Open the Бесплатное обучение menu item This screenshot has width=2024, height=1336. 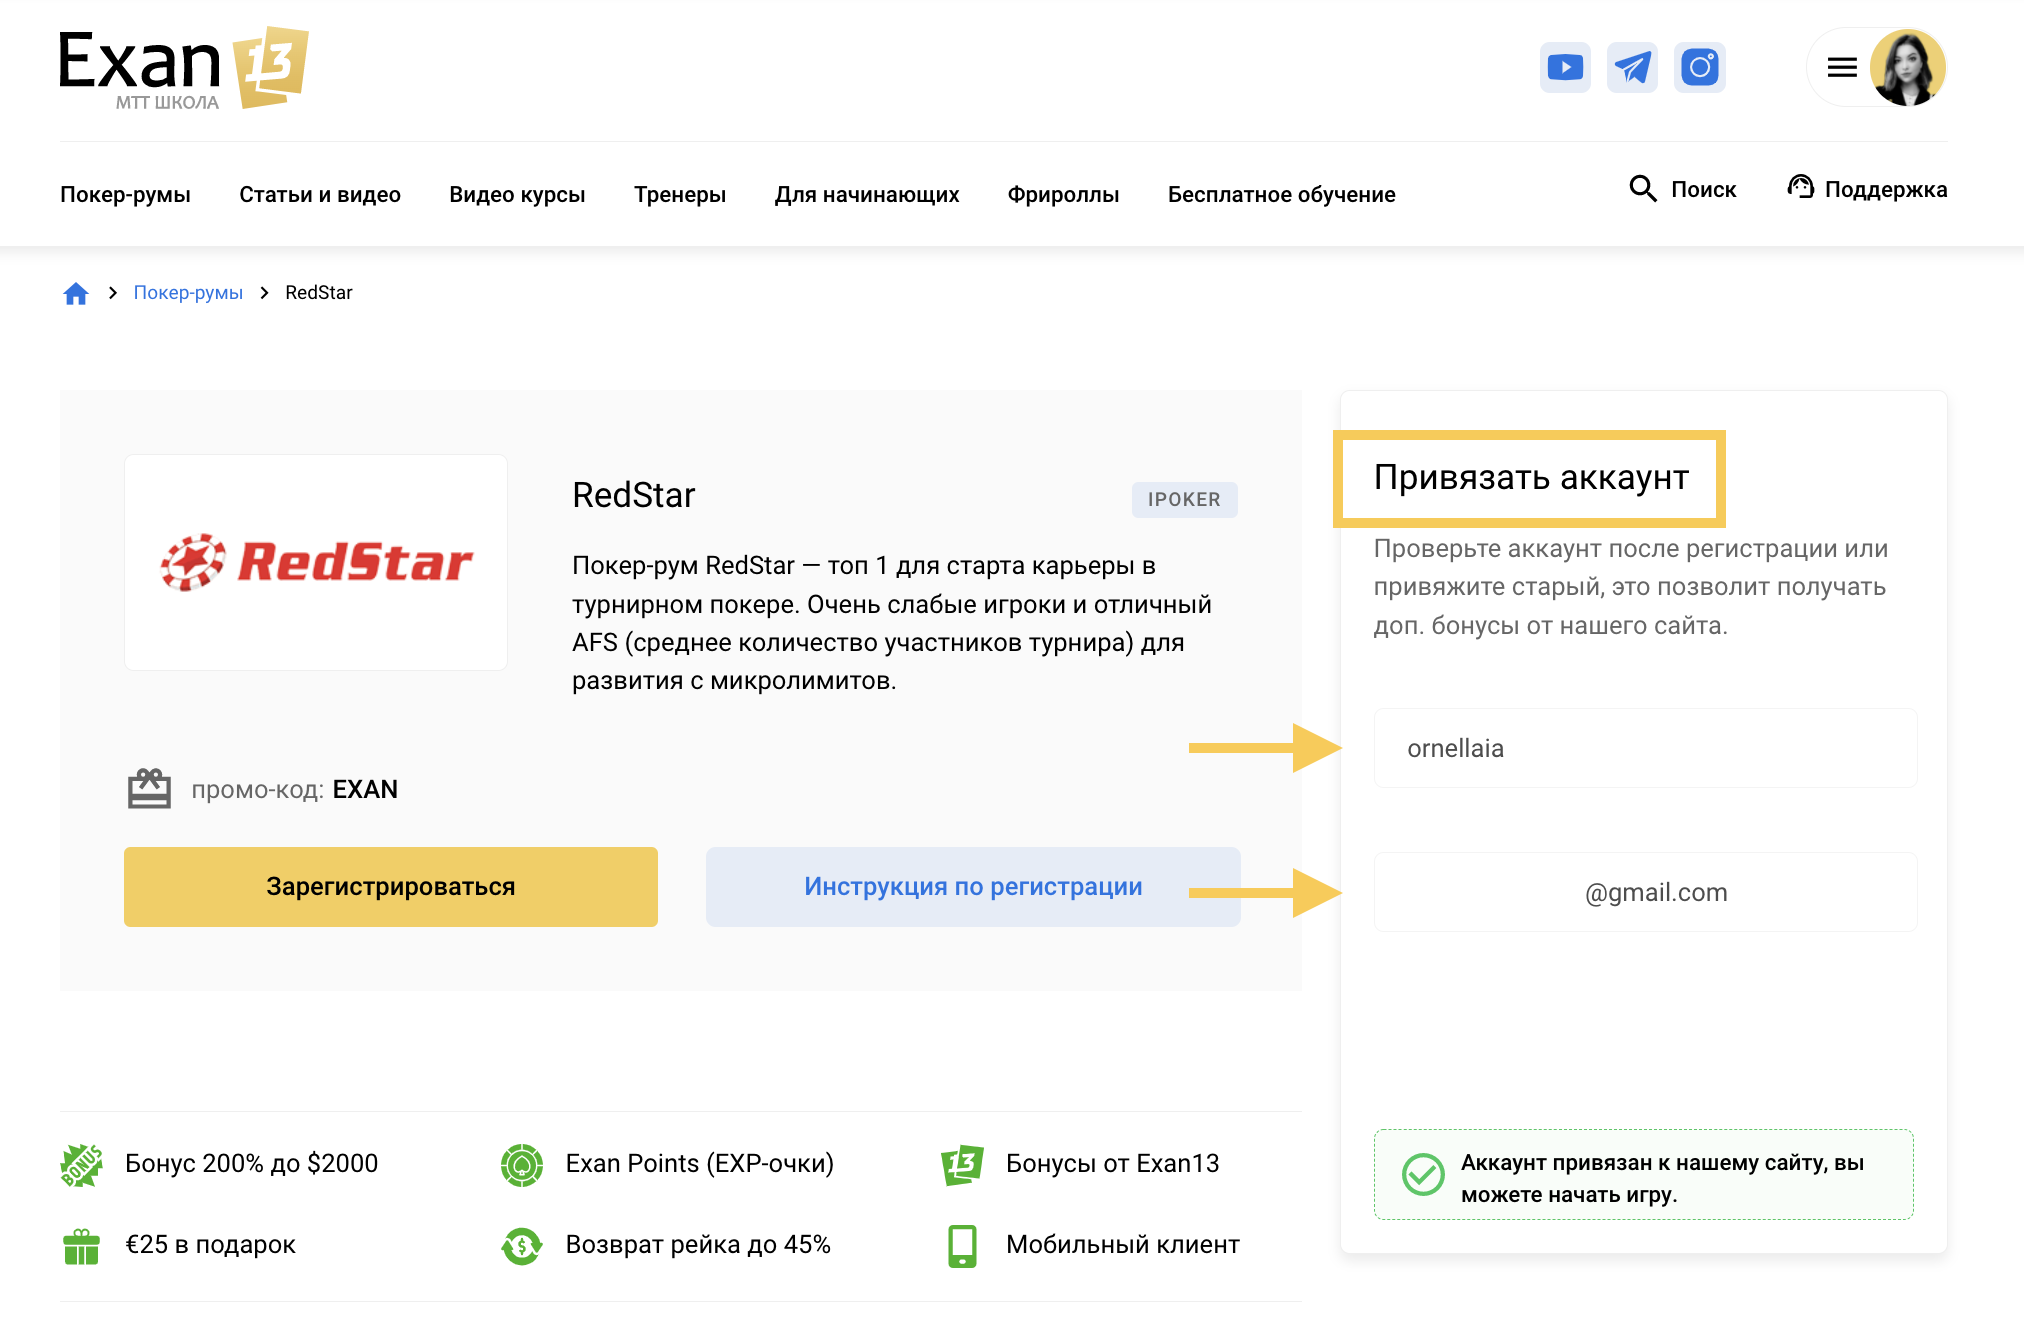1282,194
